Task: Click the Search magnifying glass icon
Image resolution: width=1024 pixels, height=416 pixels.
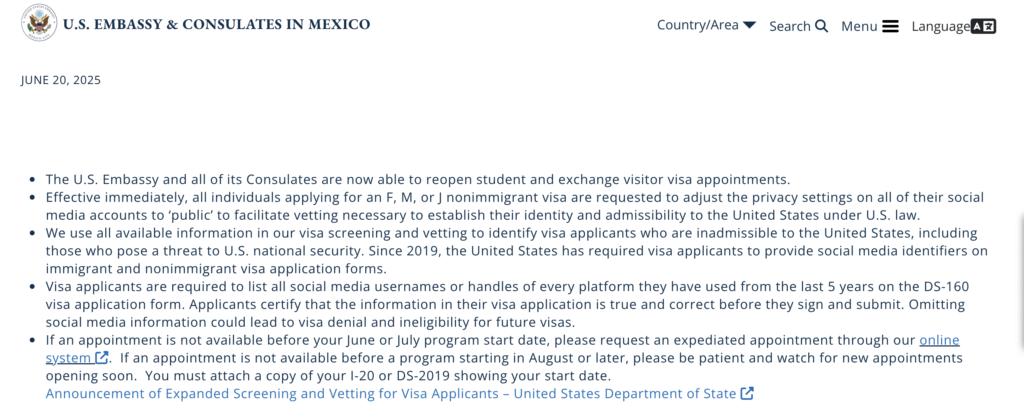Action: pos(822,26)
